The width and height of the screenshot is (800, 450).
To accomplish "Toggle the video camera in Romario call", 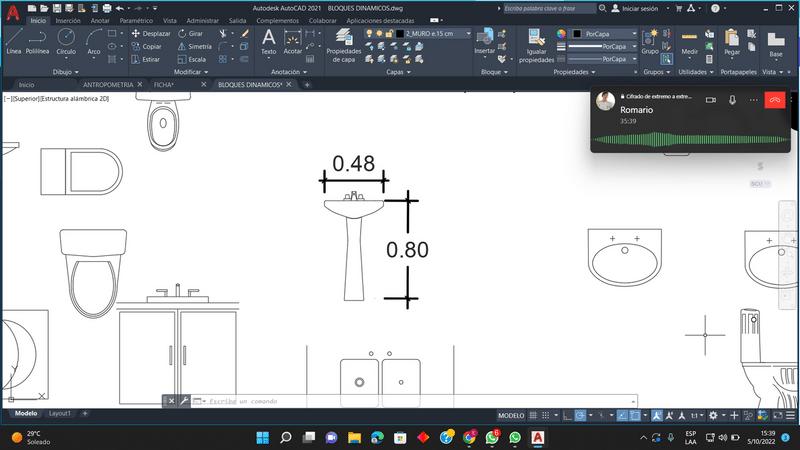I will 711,100.
